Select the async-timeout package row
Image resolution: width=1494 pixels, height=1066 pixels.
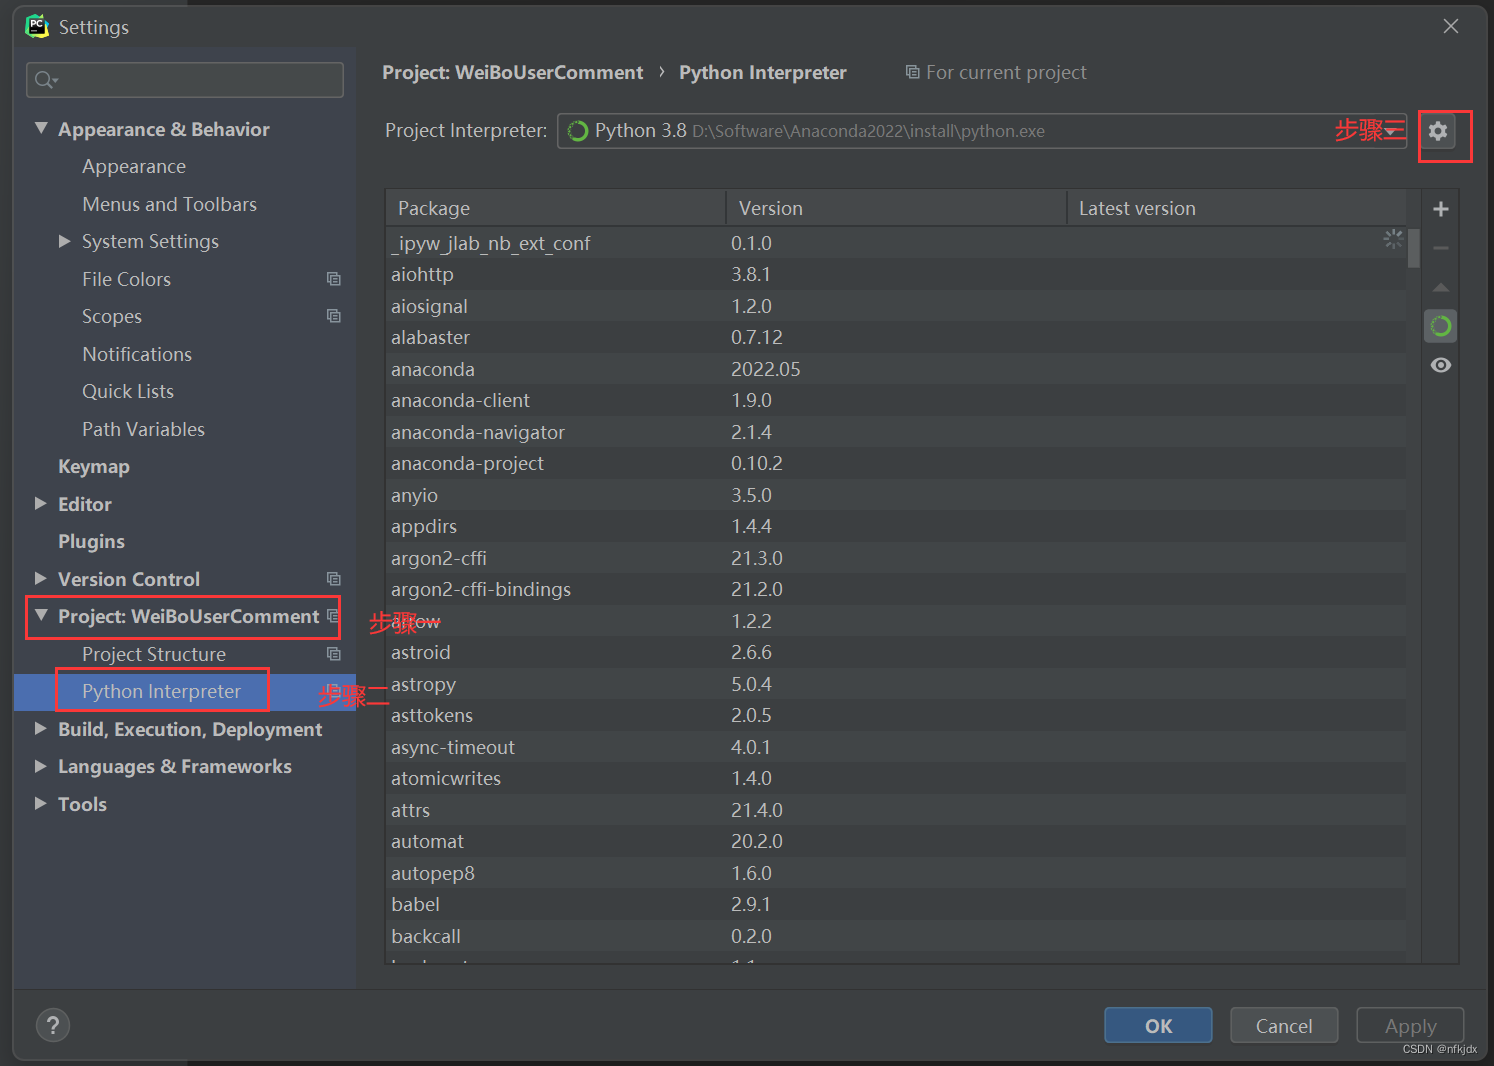[896, 747]
